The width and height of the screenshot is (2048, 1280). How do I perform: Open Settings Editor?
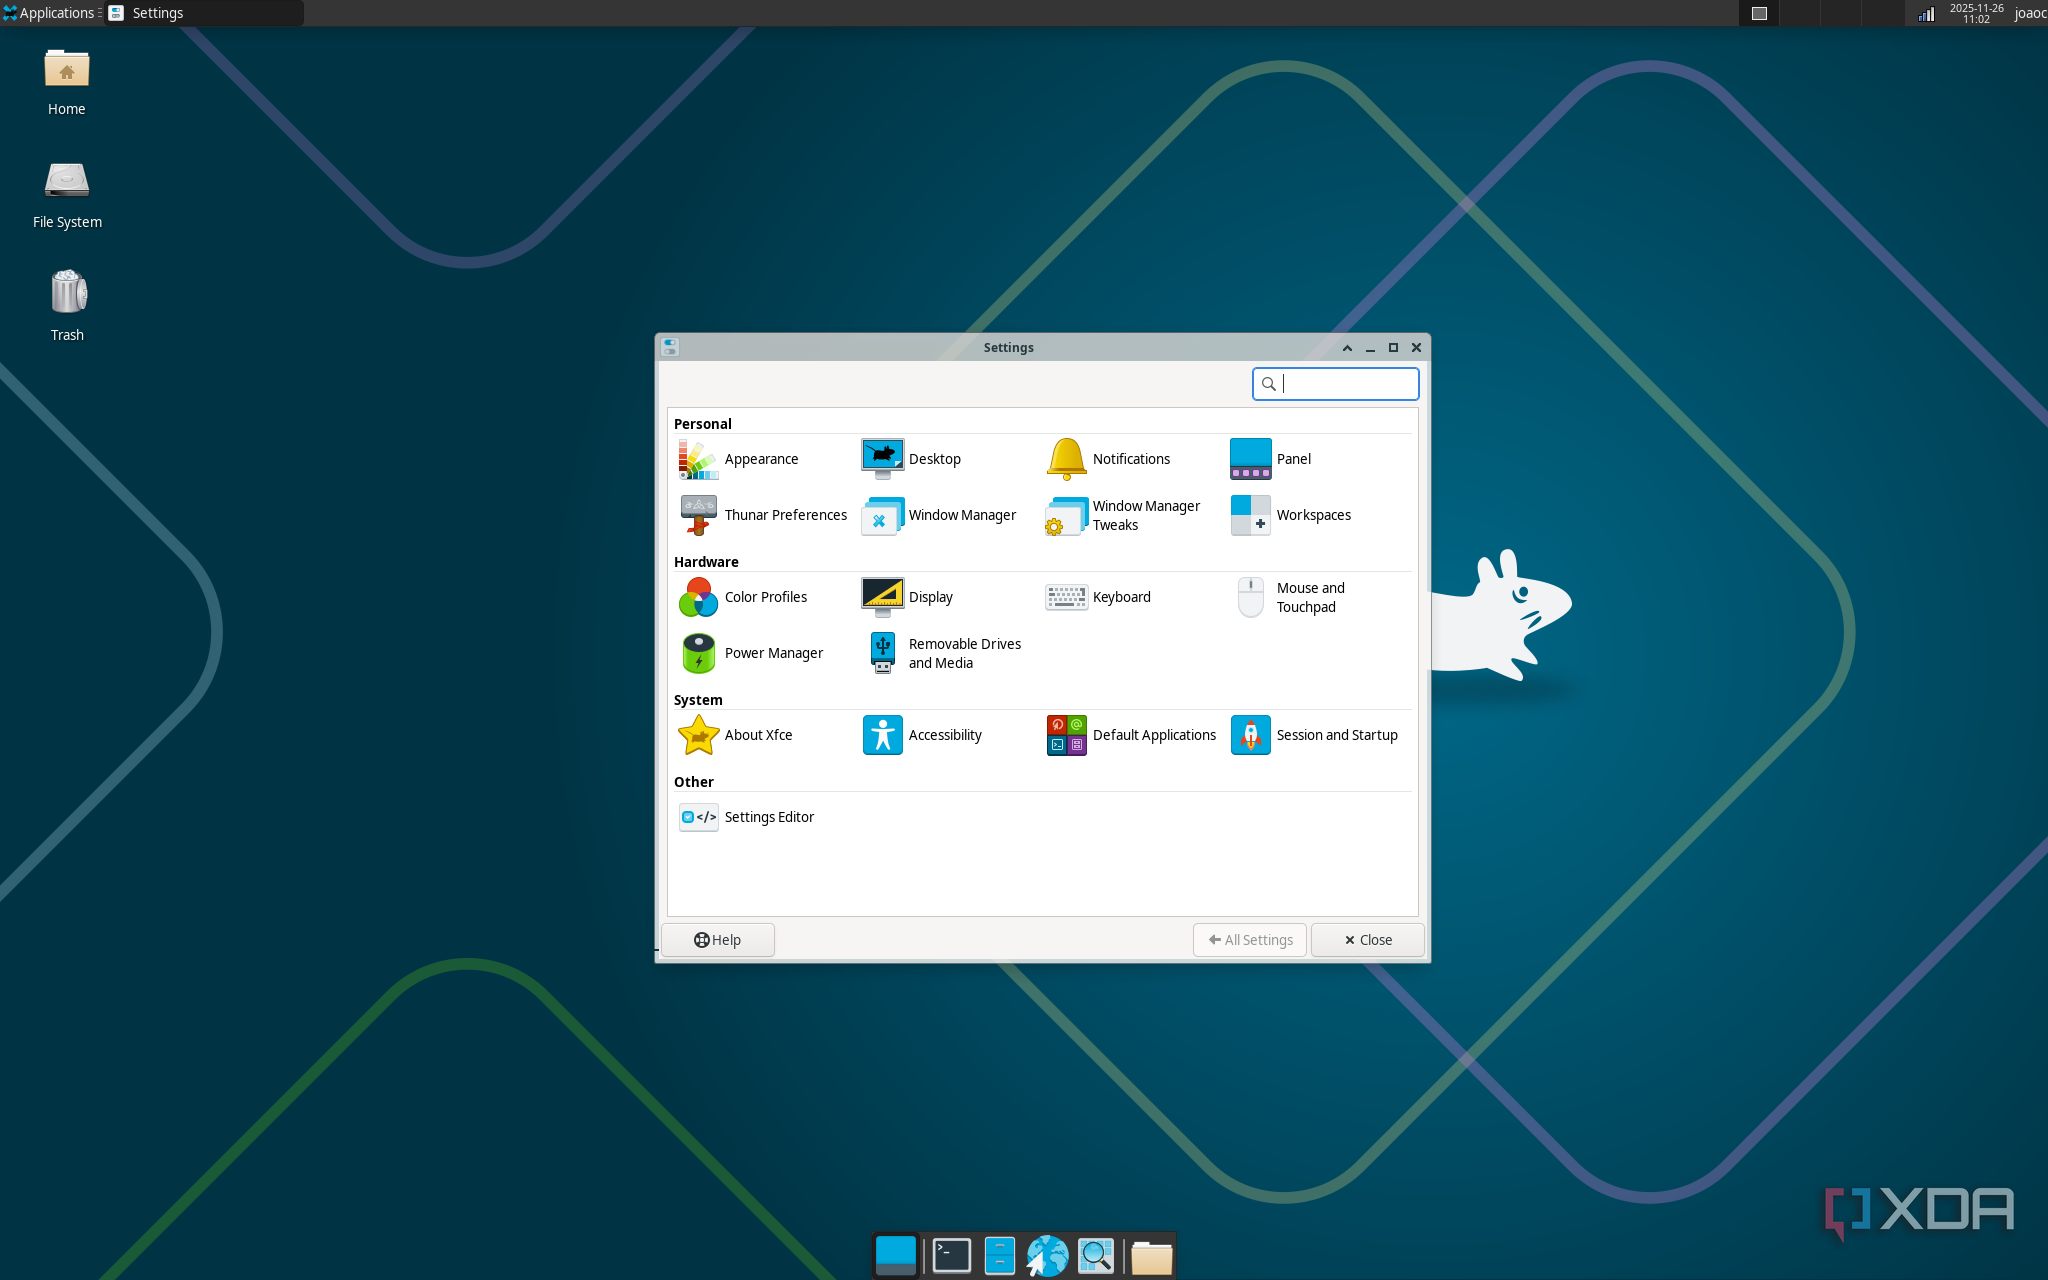[x=747, y=817]
